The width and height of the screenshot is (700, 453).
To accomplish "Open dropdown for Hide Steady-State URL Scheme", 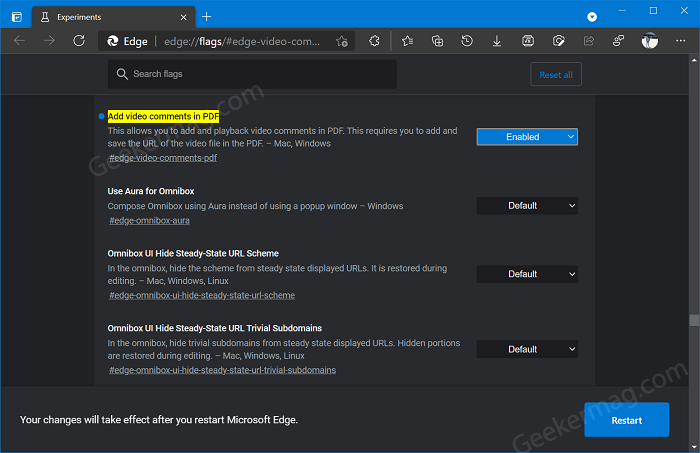I will point(527,274).
